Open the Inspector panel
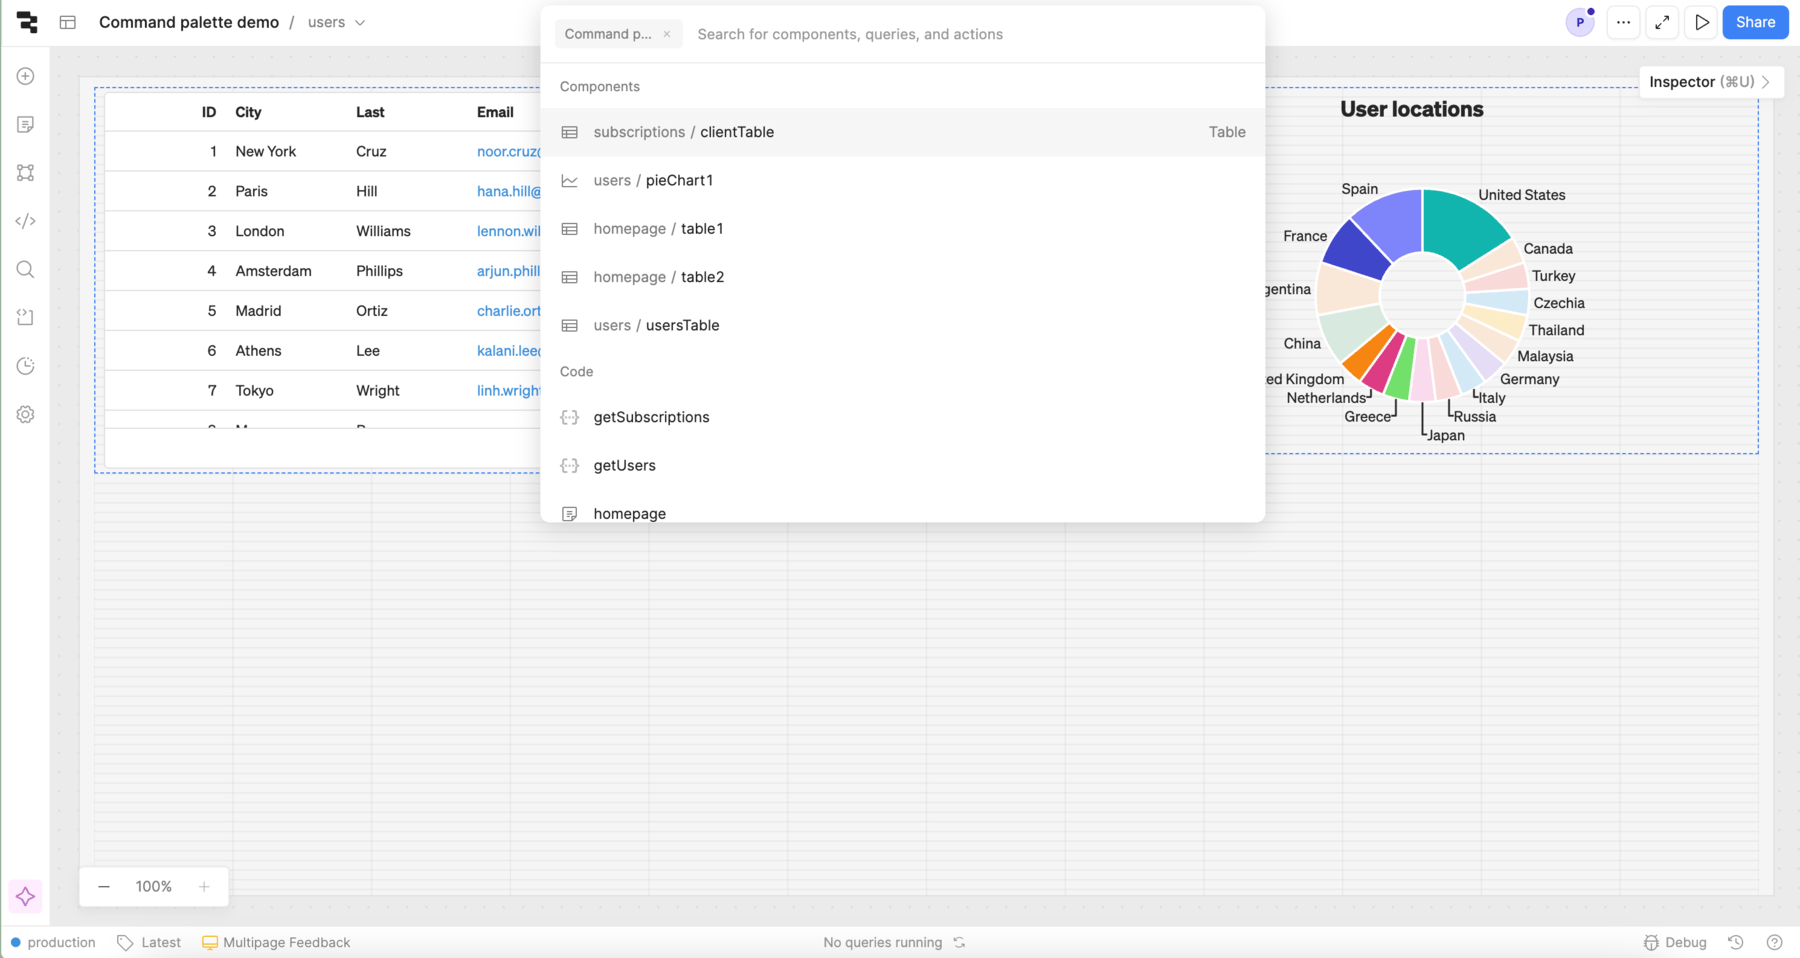Image resolution: width=1800 pixels, height=958 pixels. pos(1710,82)
